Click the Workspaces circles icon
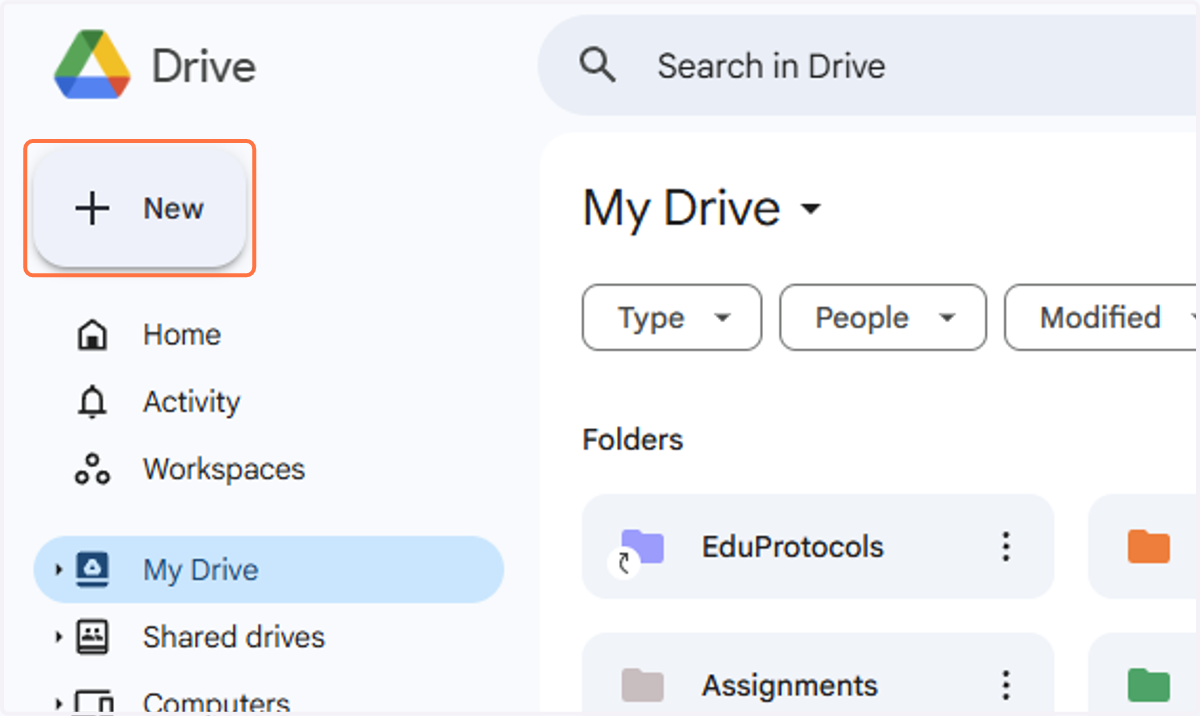The width and height of the screenshot is (1200, 716). pos(93,469)
